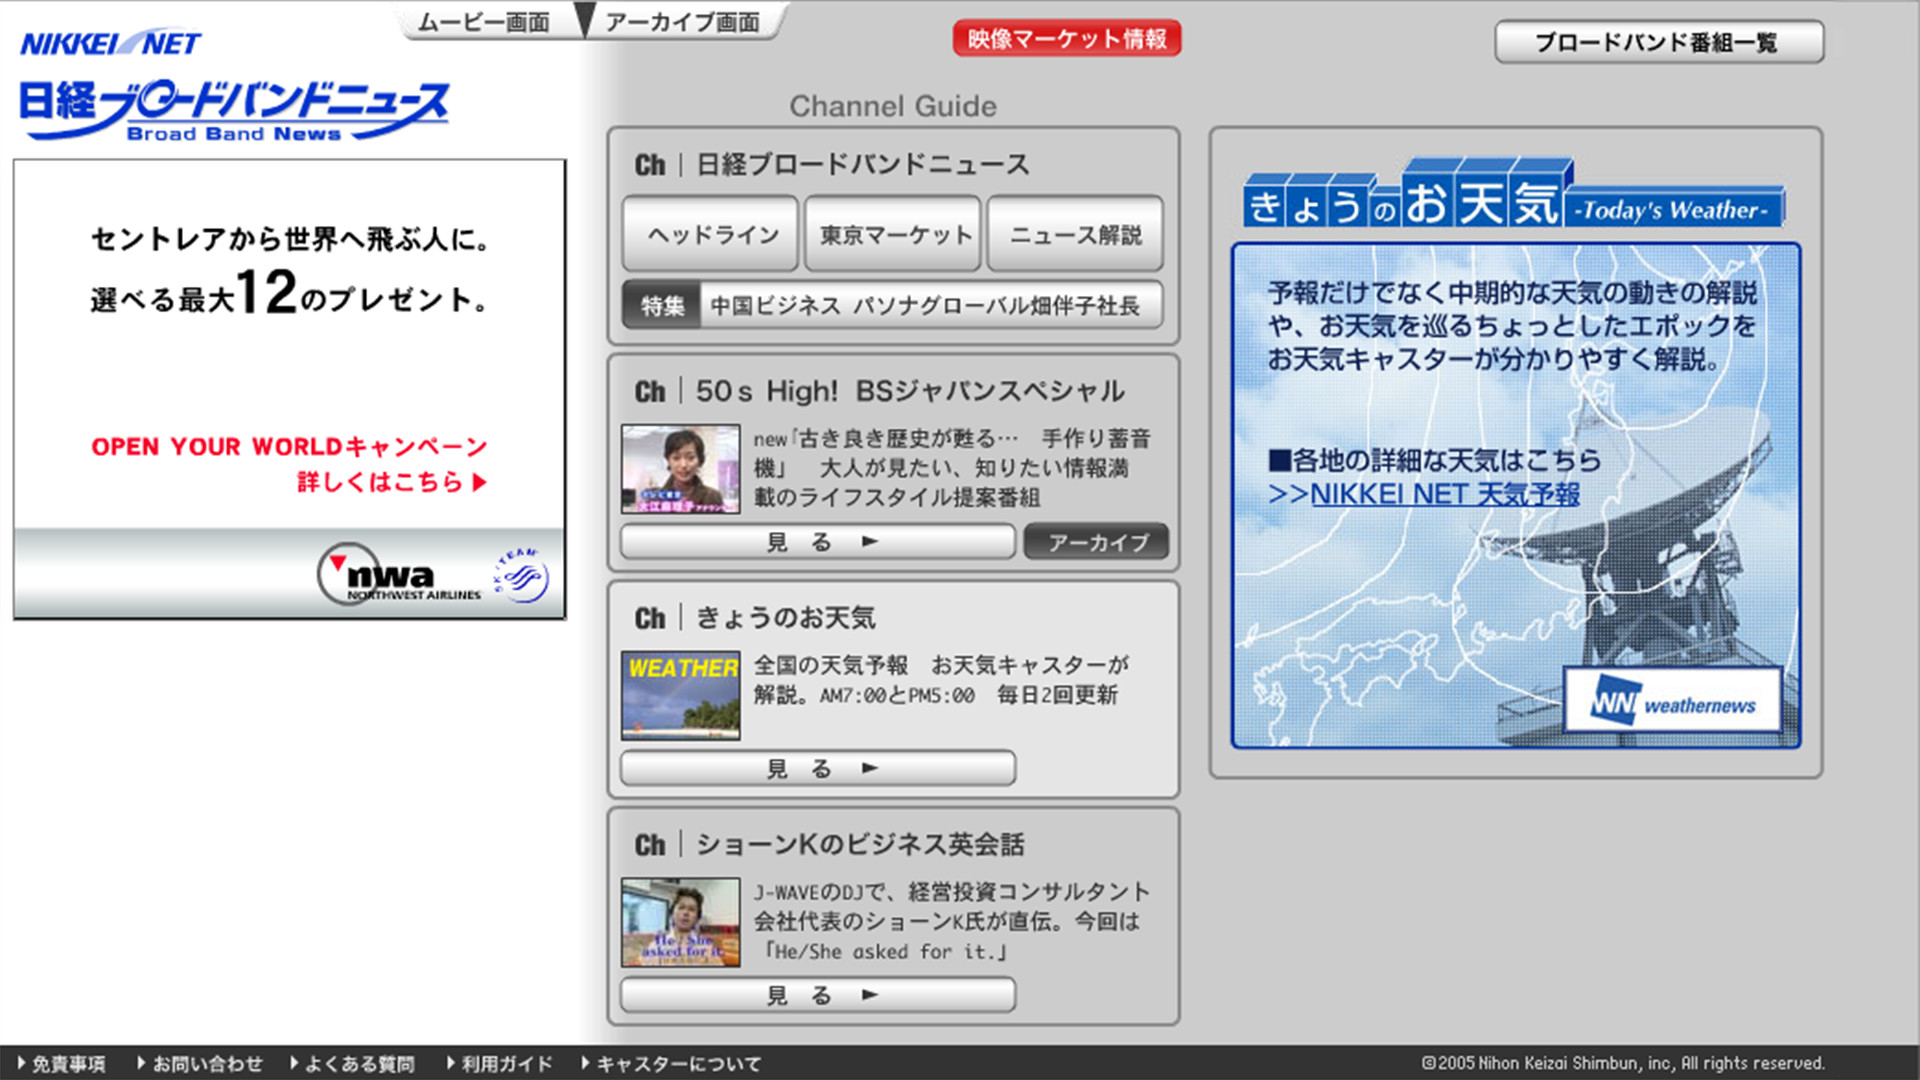Open the 免責事項 footer link

coord(61,1064)
